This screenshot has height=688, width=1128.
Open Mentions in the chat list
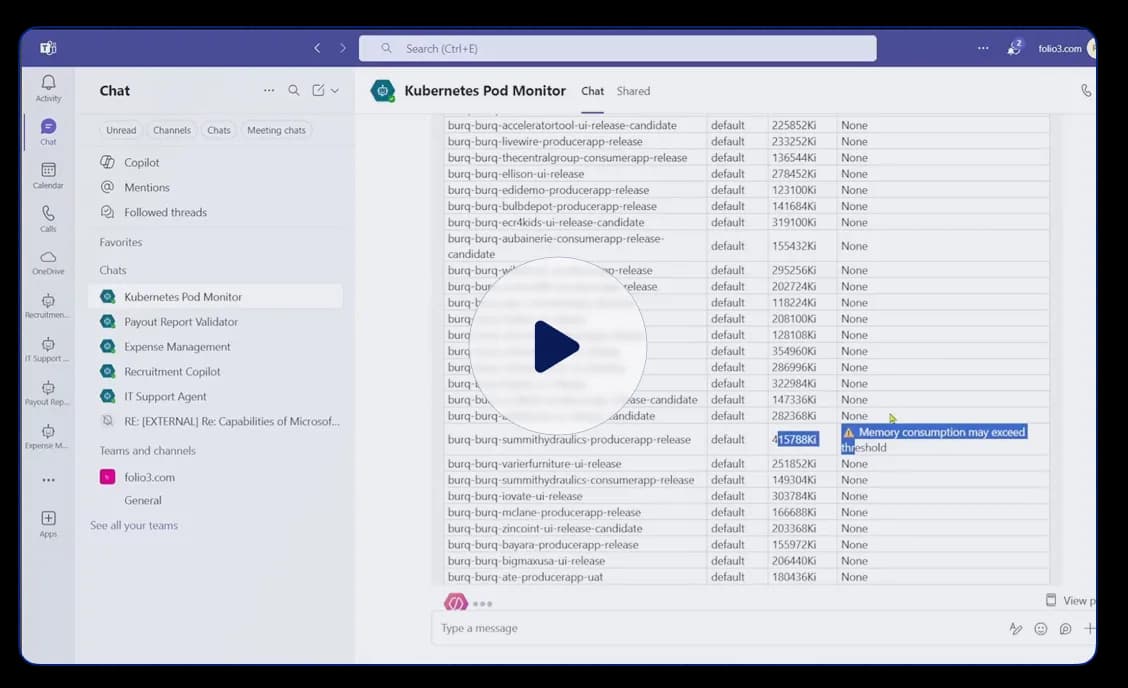(214, 187)
